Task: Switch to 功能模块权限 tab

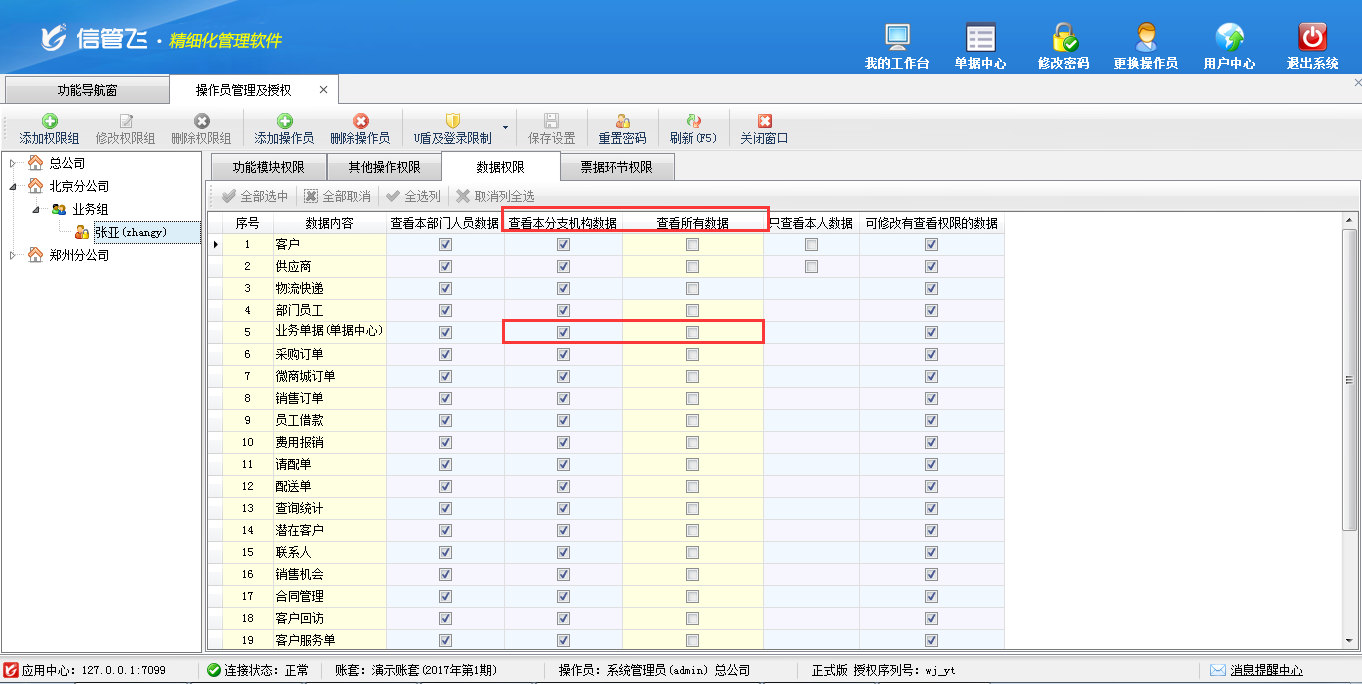Action: pos(268,167)
